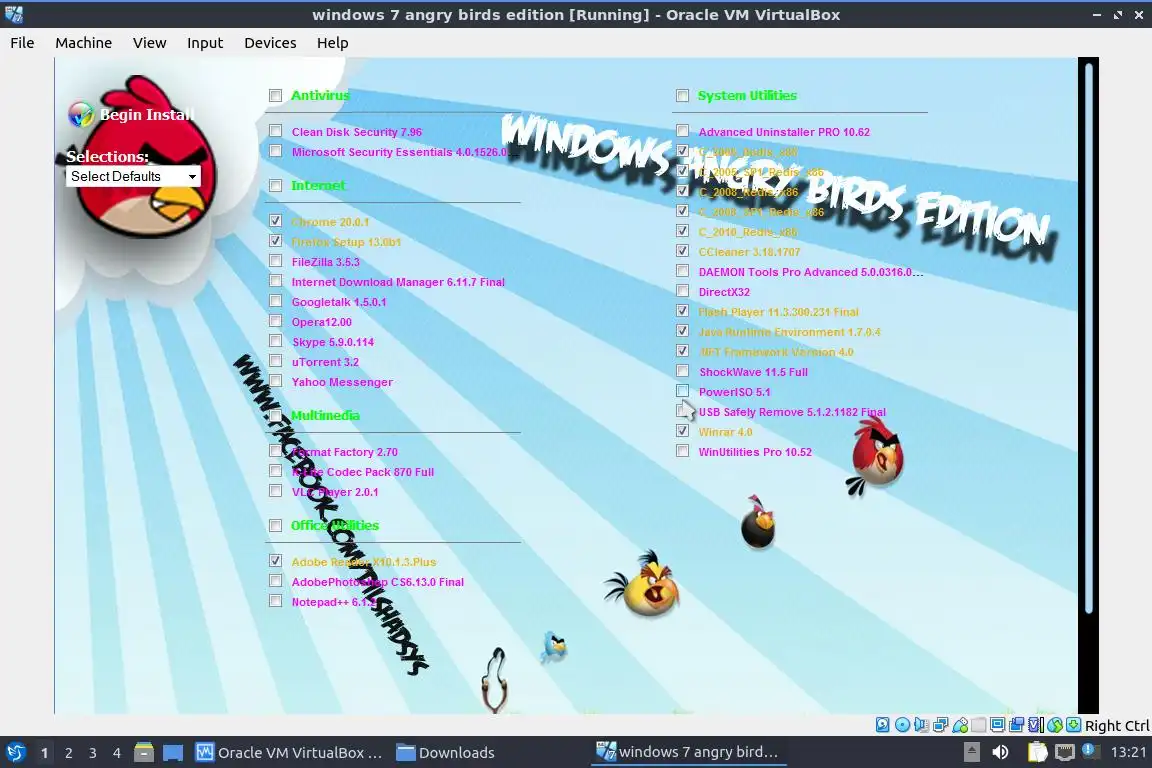This screenshot has width=1152, height=768.
Task: Toggle the System Utilities category checkbox
Action: [683, 96]
